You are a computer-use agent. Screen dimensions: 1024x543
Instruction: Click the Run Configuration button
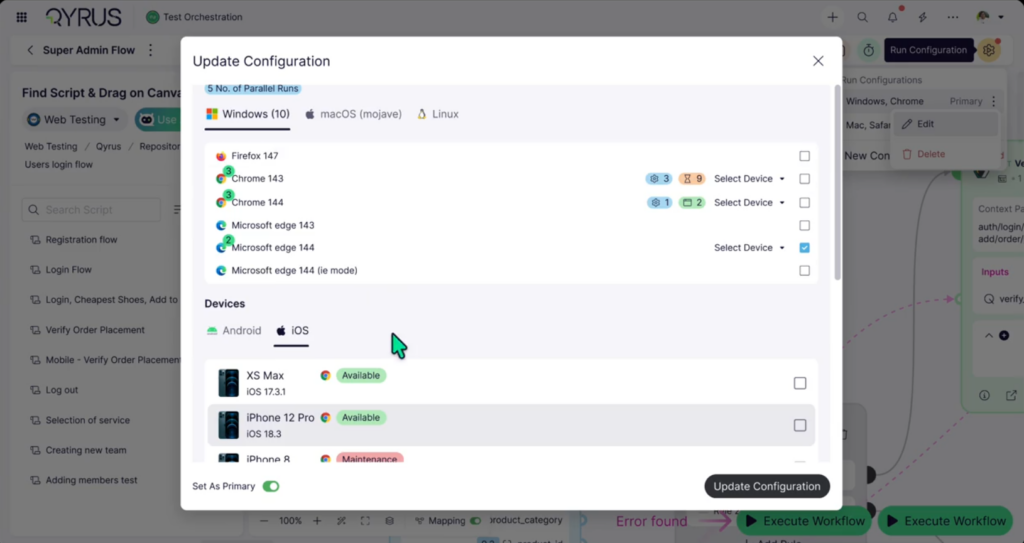pos(928,50)
